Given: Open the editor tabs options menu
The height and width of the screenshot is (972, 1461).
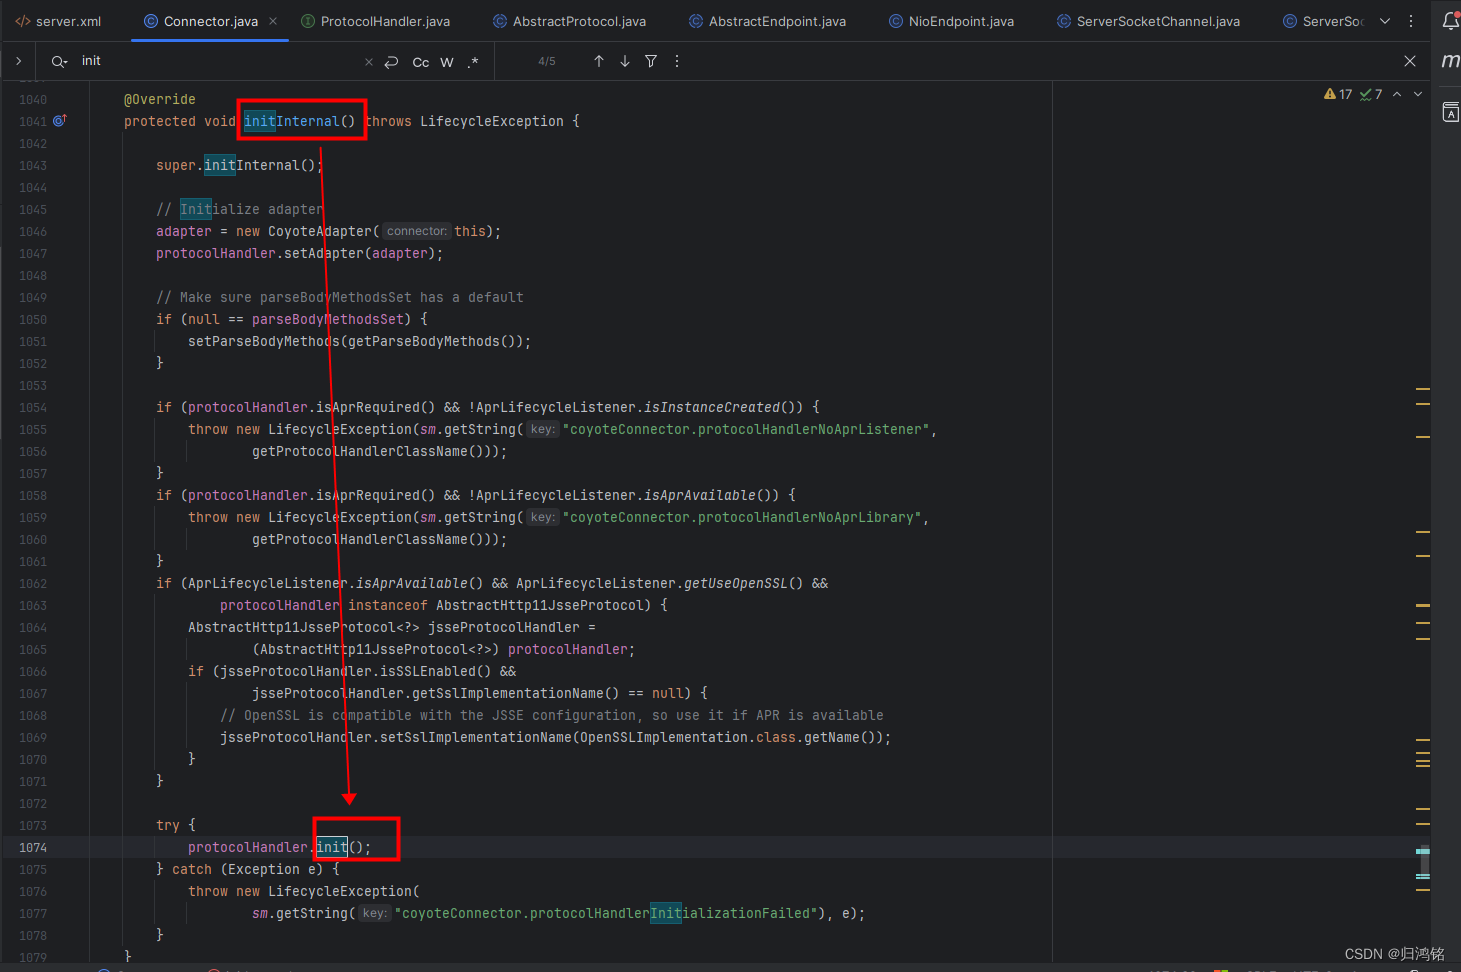Looking at the screenshot, I should (1411, 21).
